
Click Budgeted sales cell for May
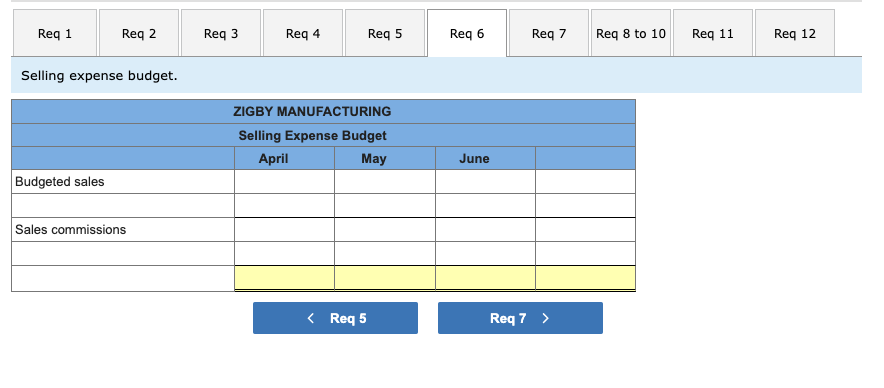[x=385, y=182]
